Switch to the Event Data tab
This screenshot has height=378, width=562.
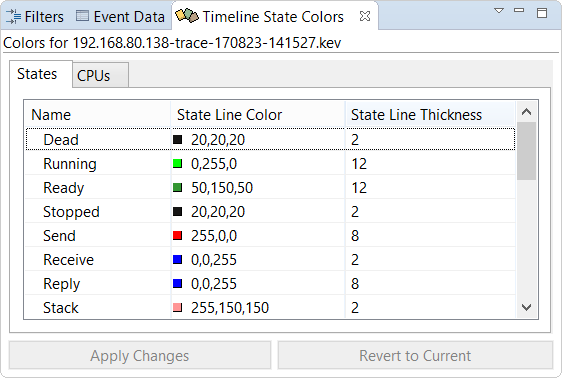pyautogui.click(x=120, y=16)
